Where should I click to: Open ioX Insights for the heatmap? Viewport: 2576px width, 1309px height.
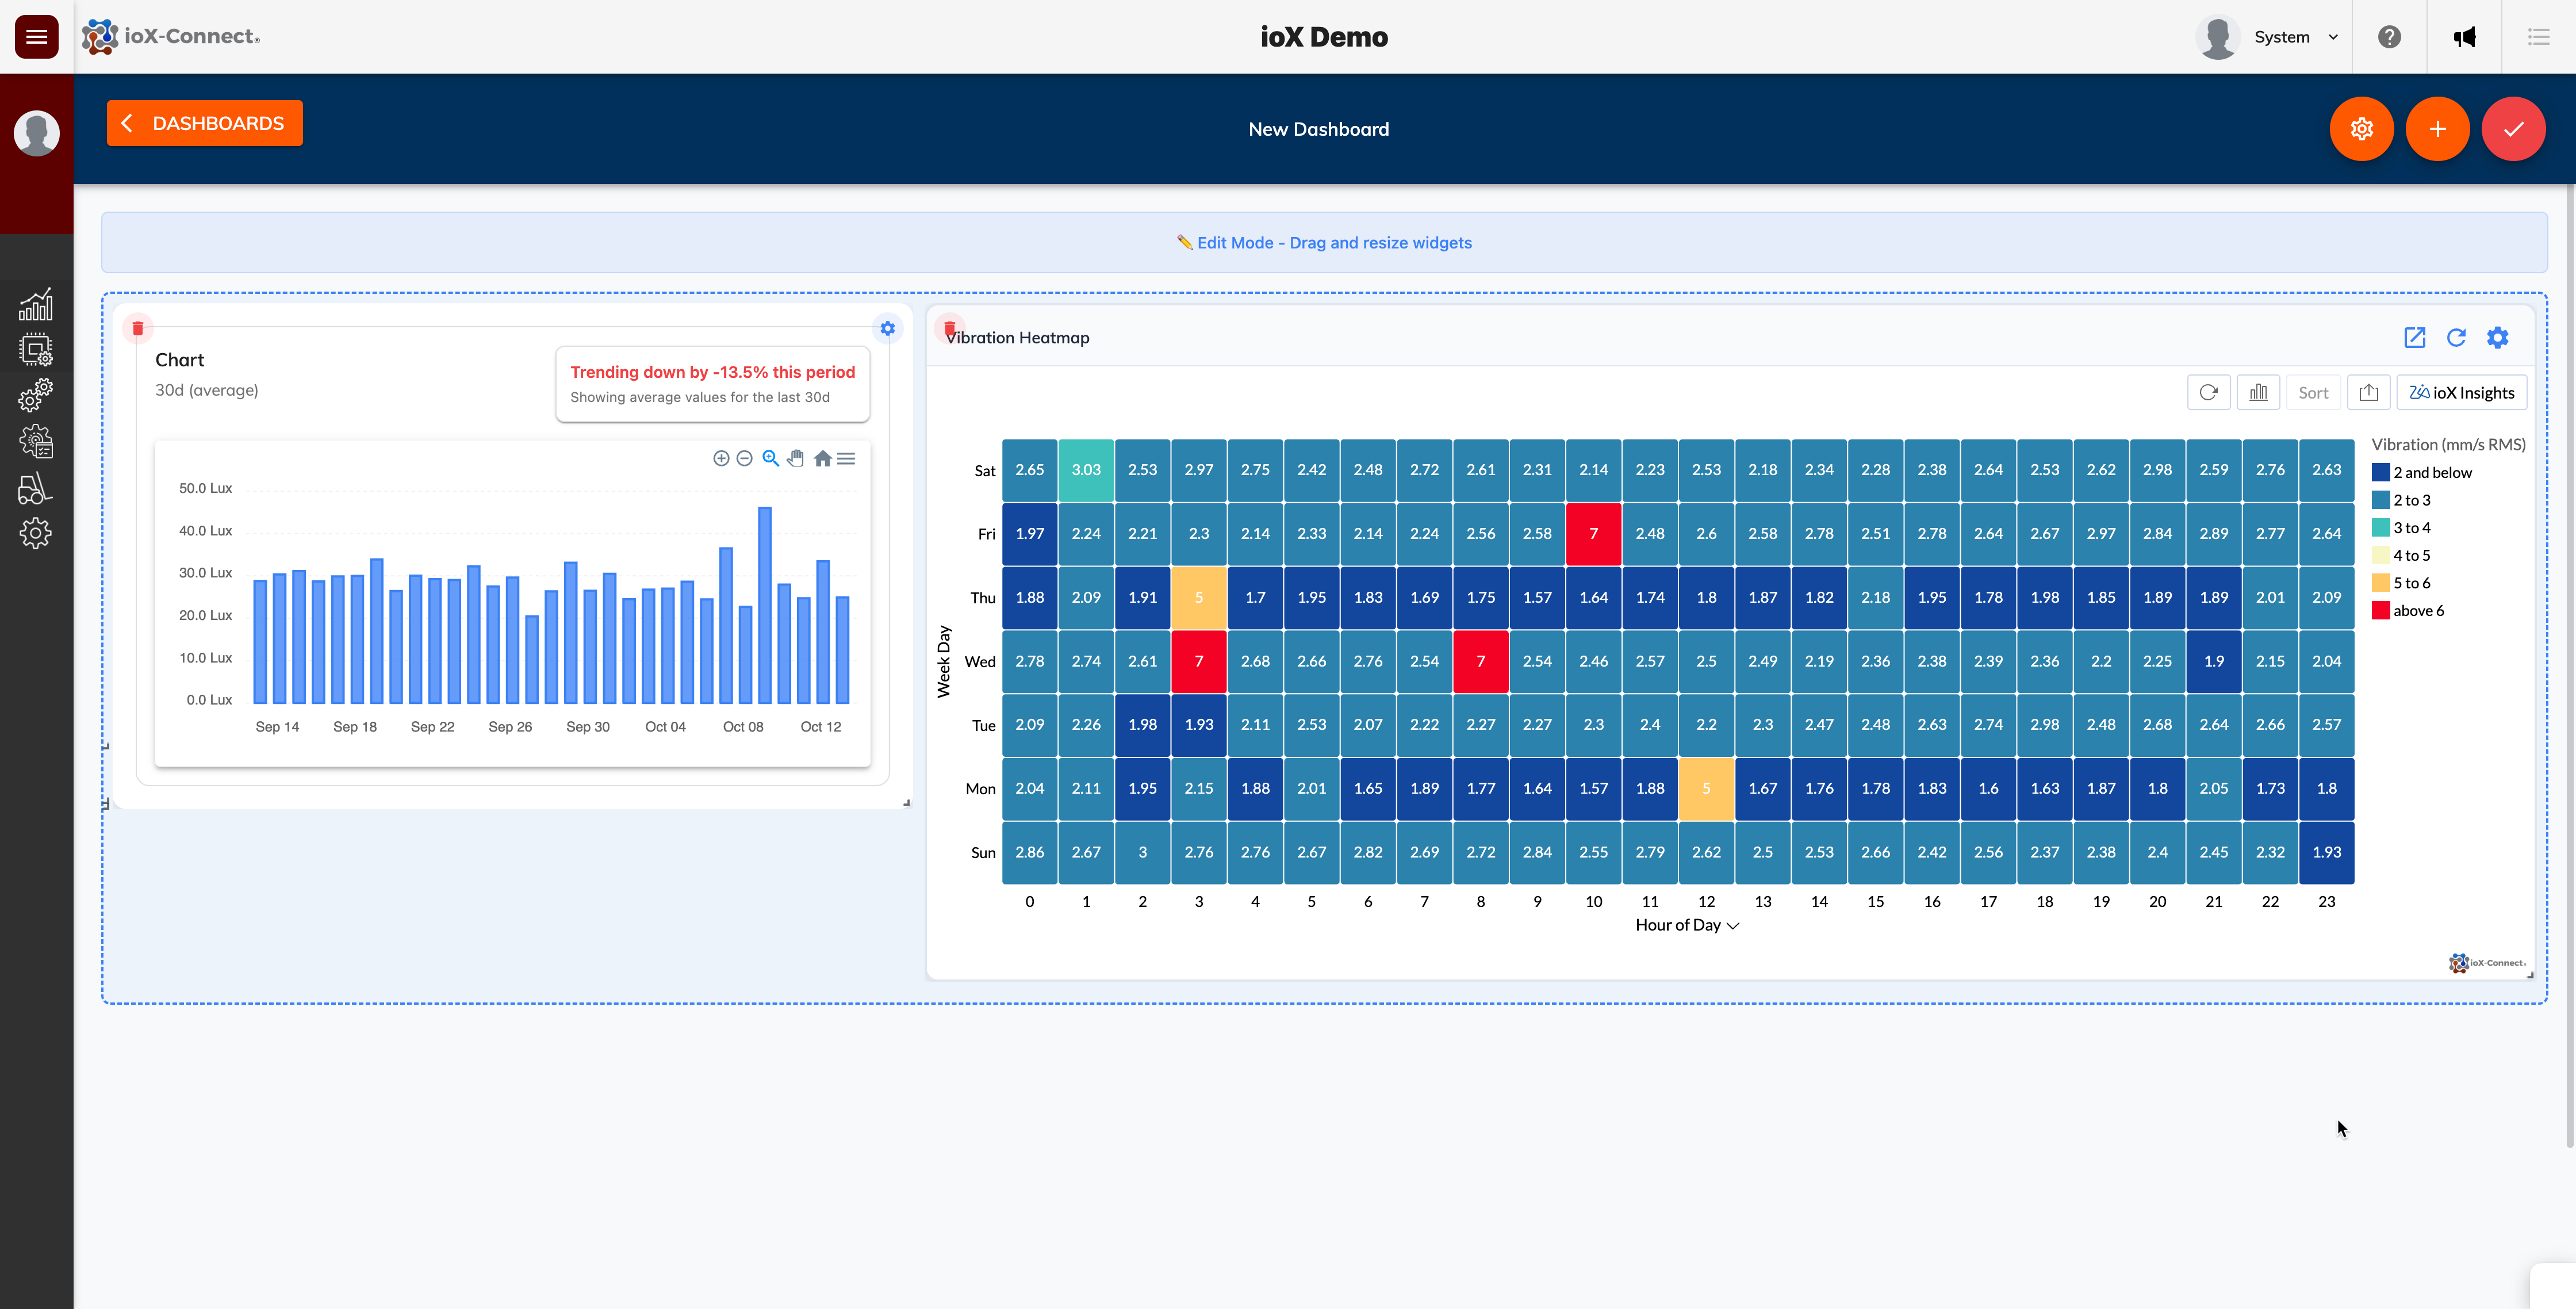(x=2462, y=392)
